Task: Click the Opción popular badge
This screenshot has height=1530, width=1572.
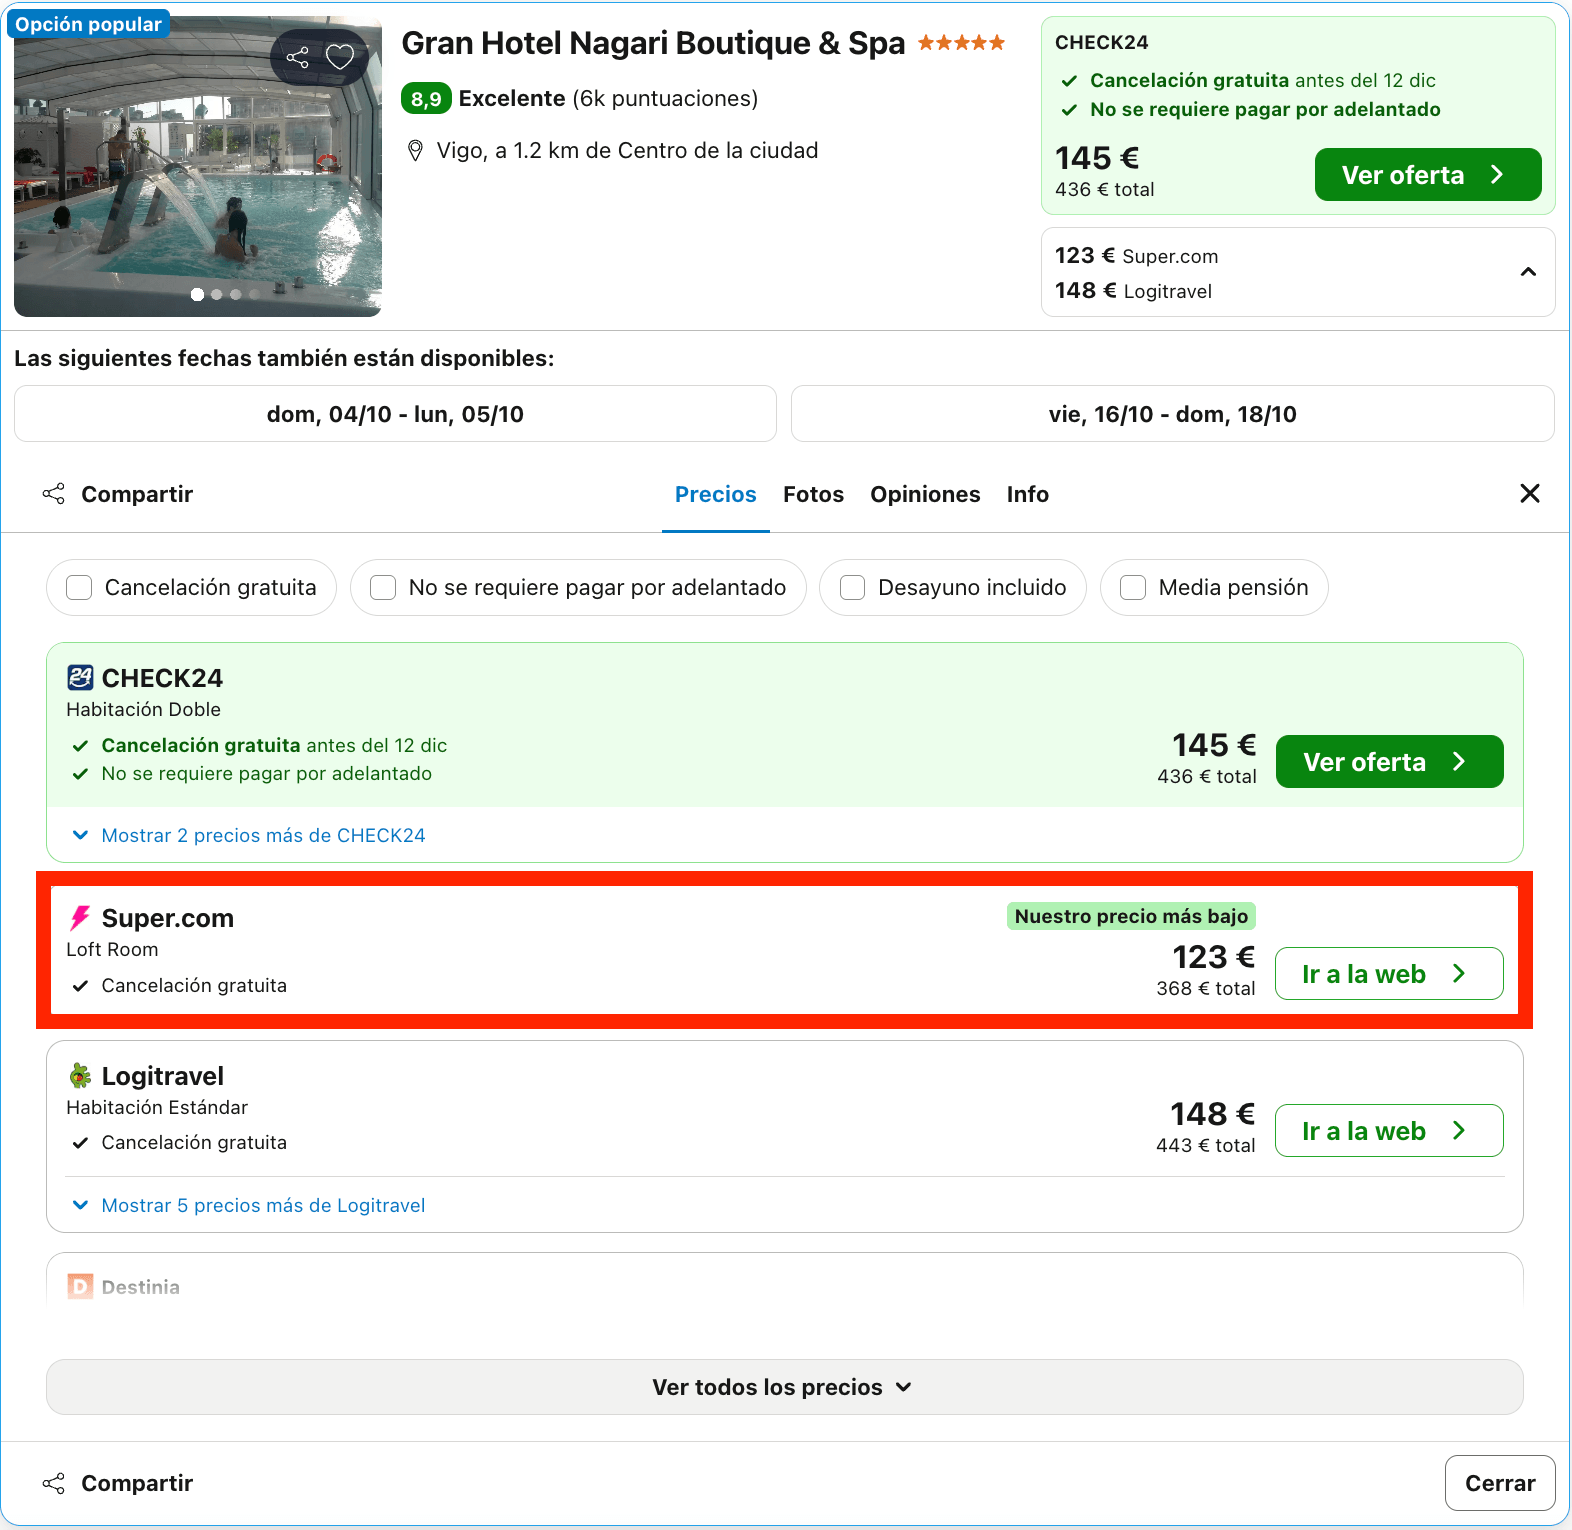Action: click(88, 24)
